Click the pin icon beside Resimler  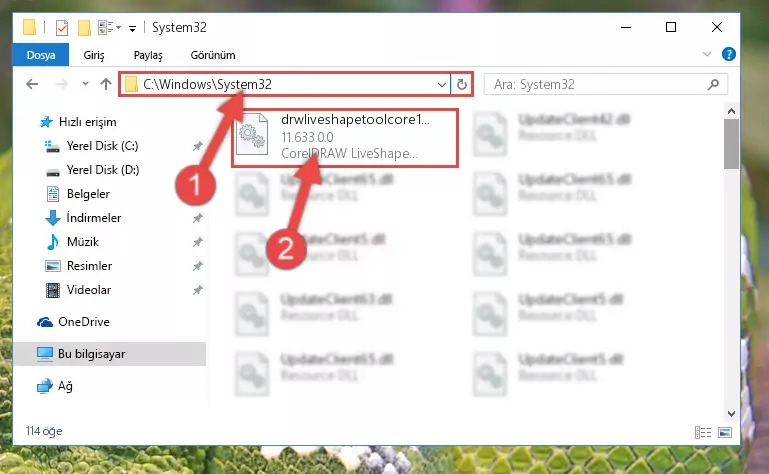tap(198, 266)
